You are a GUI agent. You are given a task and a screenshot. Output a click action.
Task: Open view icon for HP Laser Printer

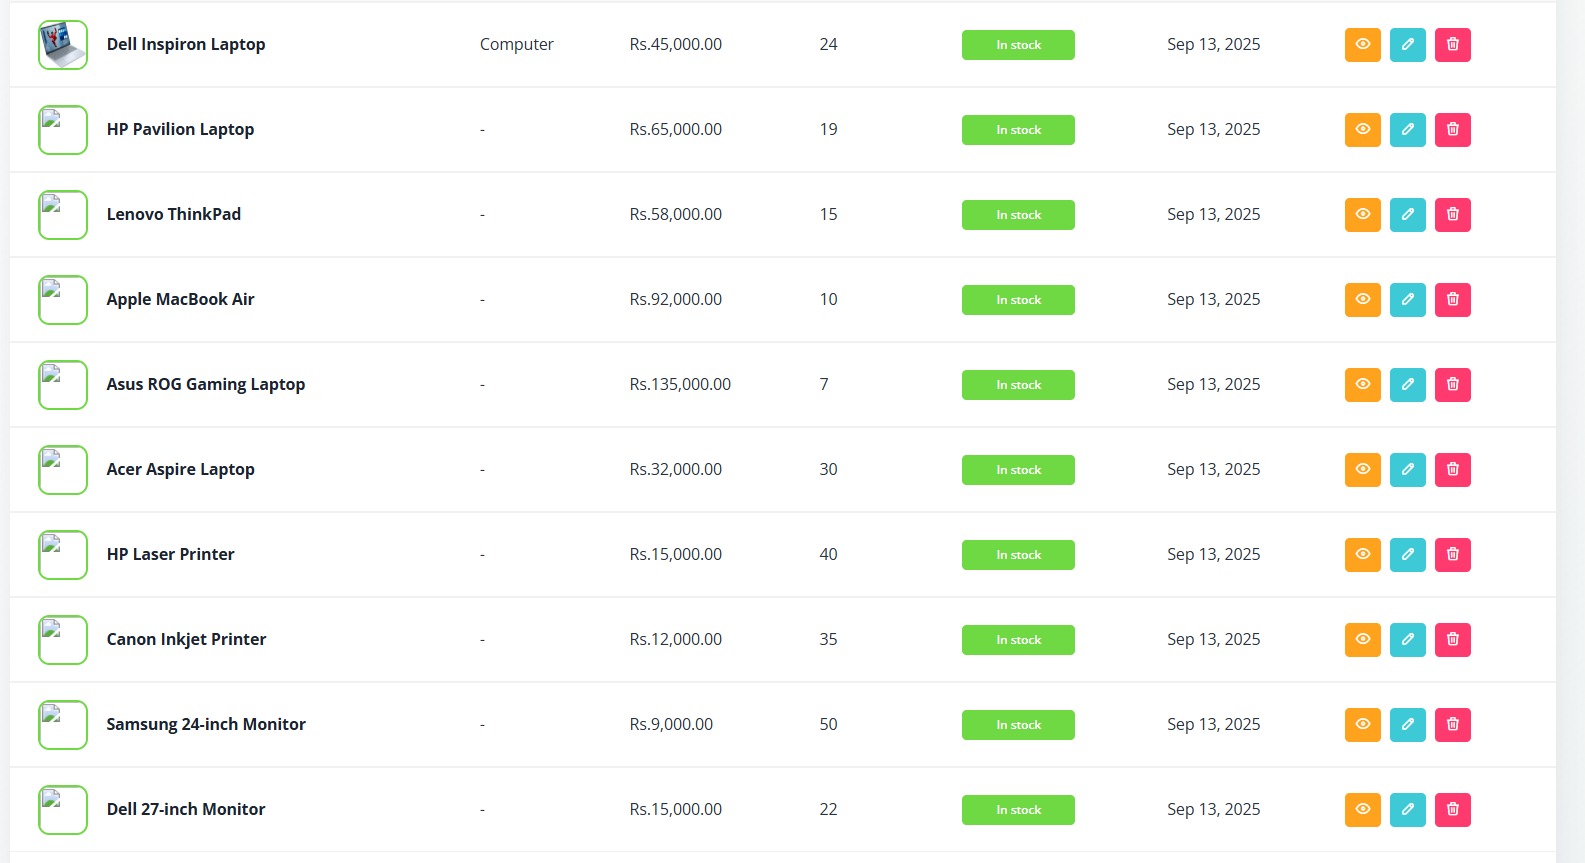[1362, 555]
